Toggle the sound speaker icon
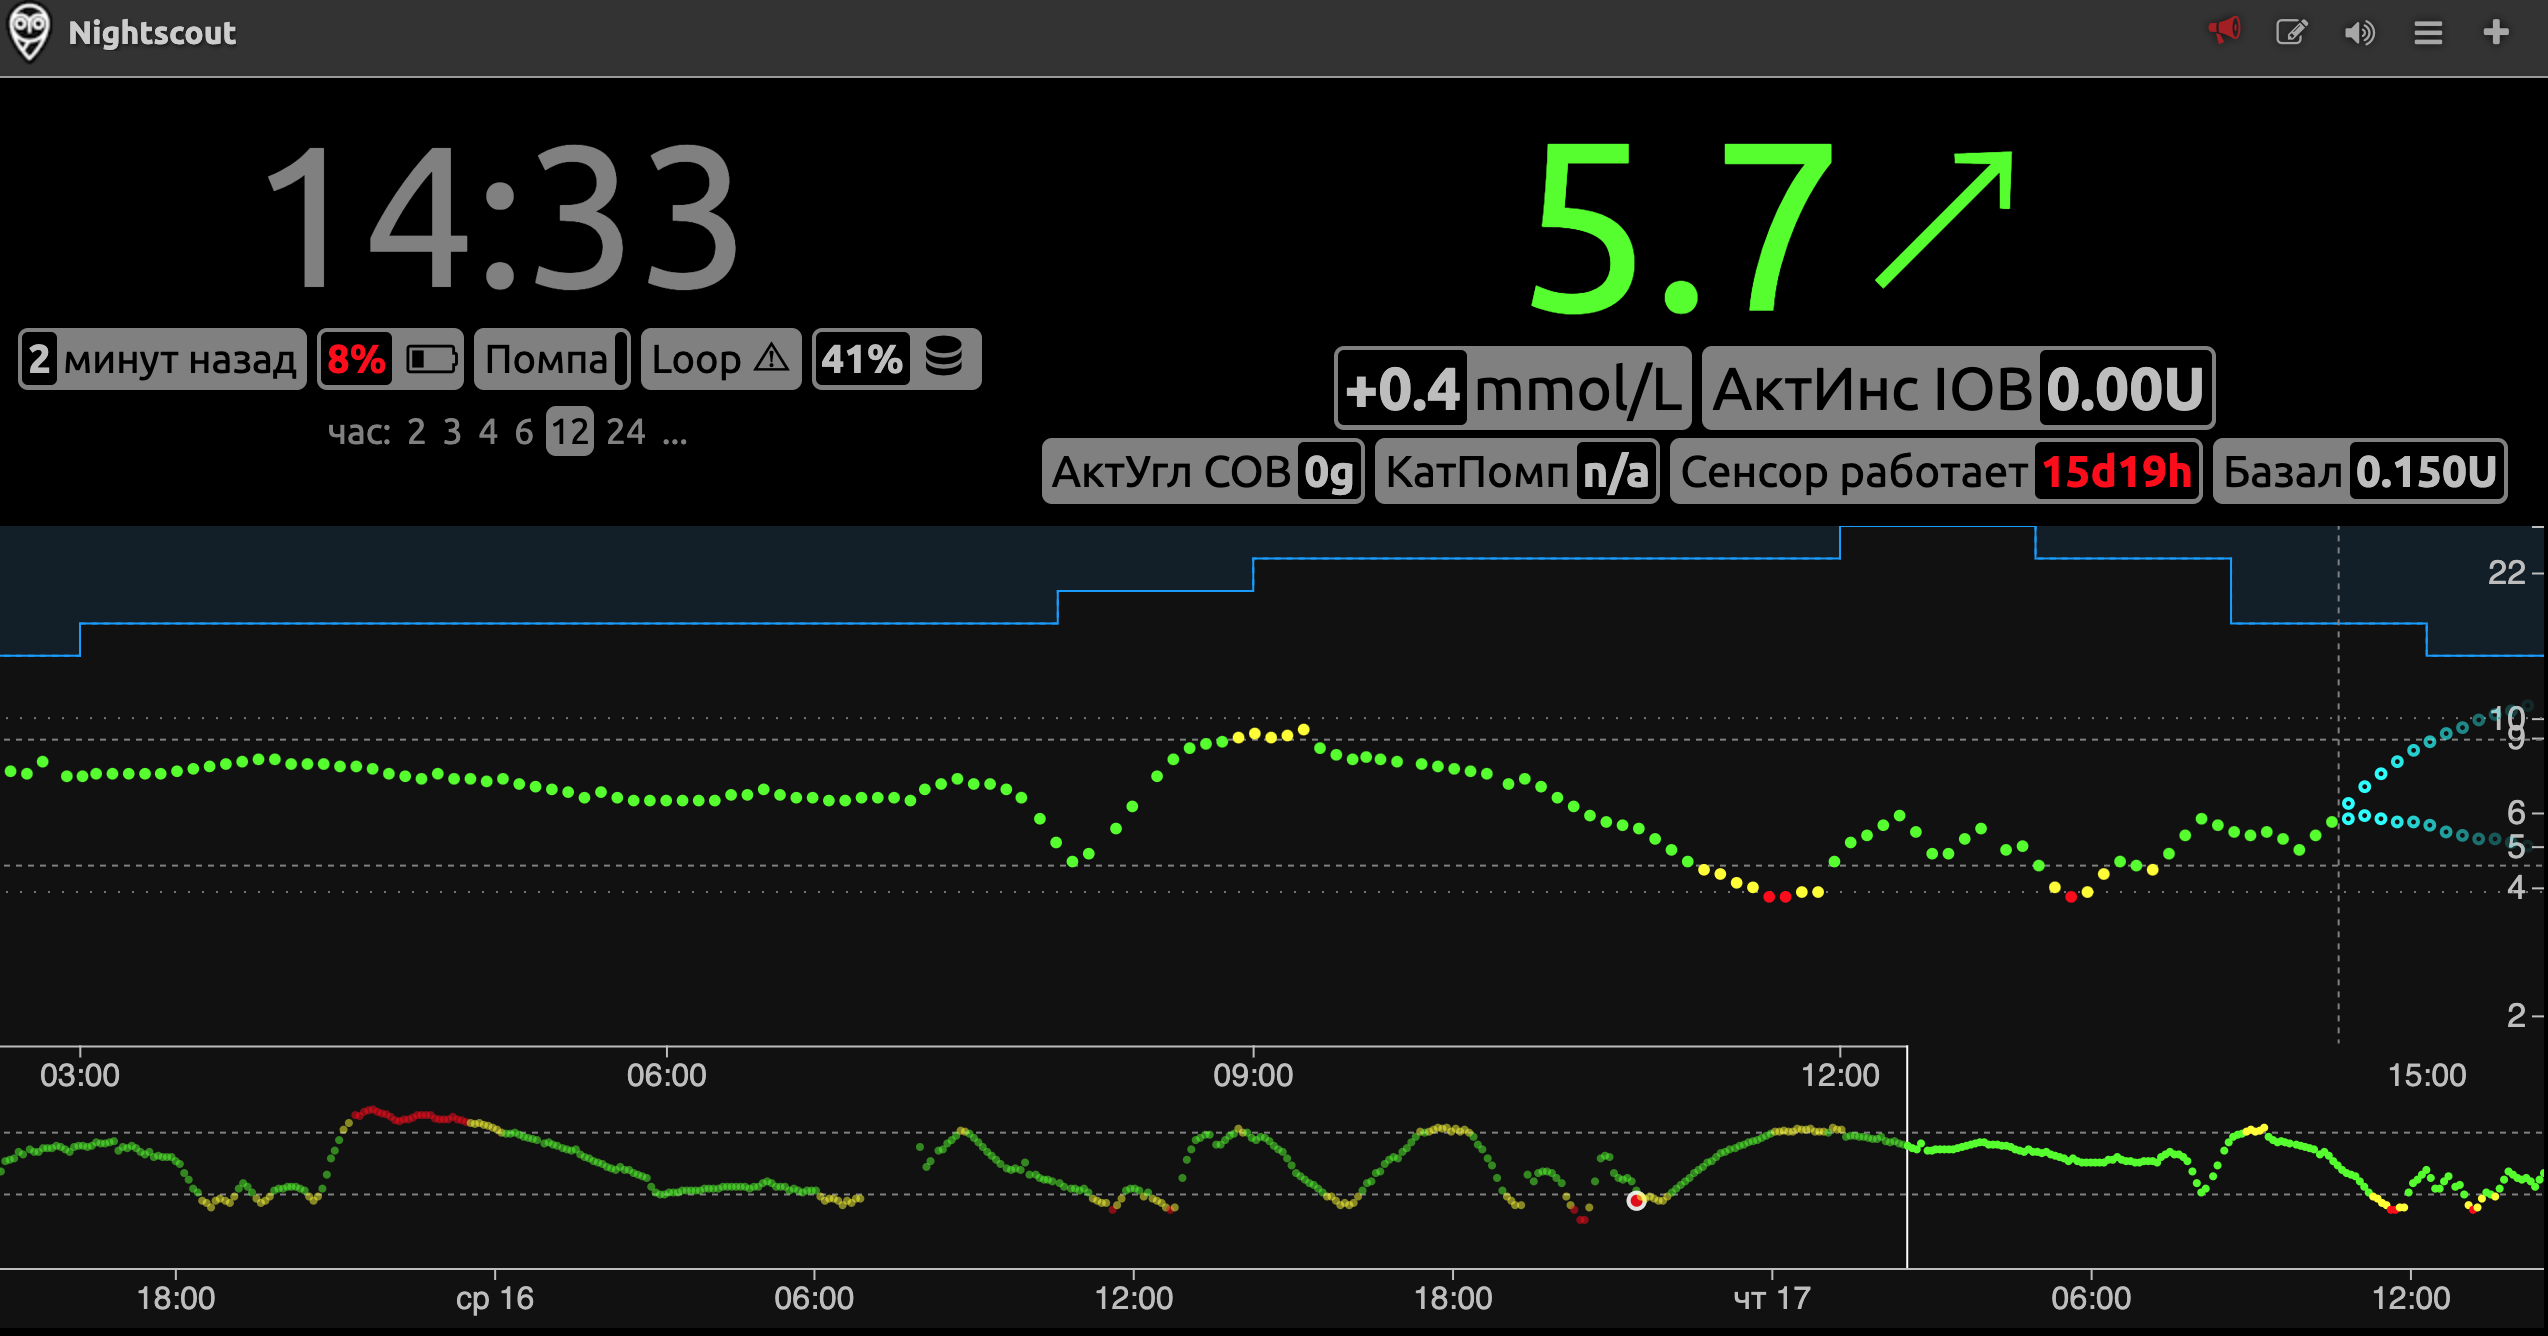This screenshot has width=2548, height=1336. tap(2360, 33)
